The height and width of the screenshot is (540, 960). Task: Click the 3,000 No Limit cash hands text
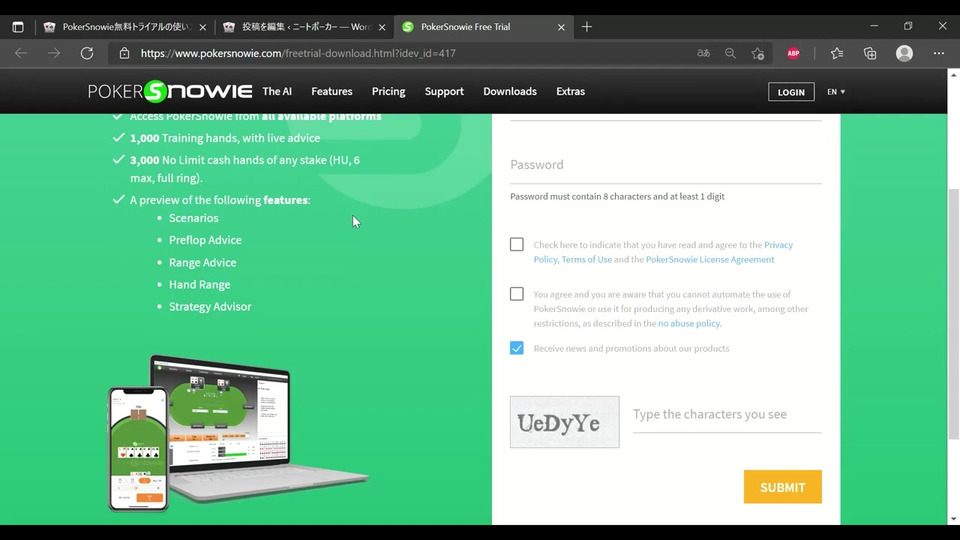tap(245, 169)
